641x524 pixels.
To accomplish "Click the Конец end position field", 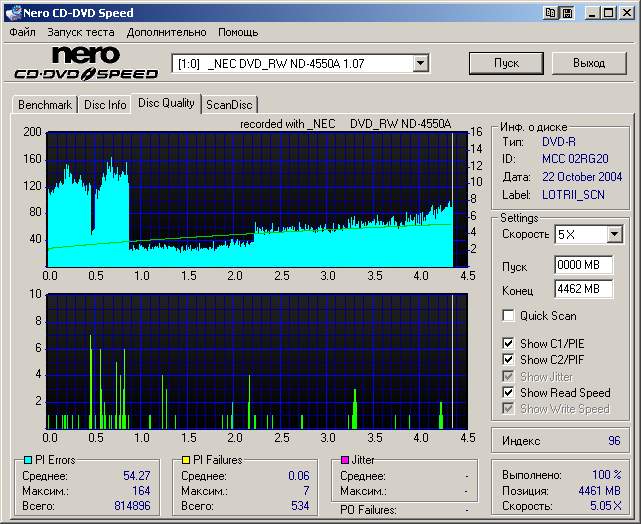I will [x=582, y=289].
